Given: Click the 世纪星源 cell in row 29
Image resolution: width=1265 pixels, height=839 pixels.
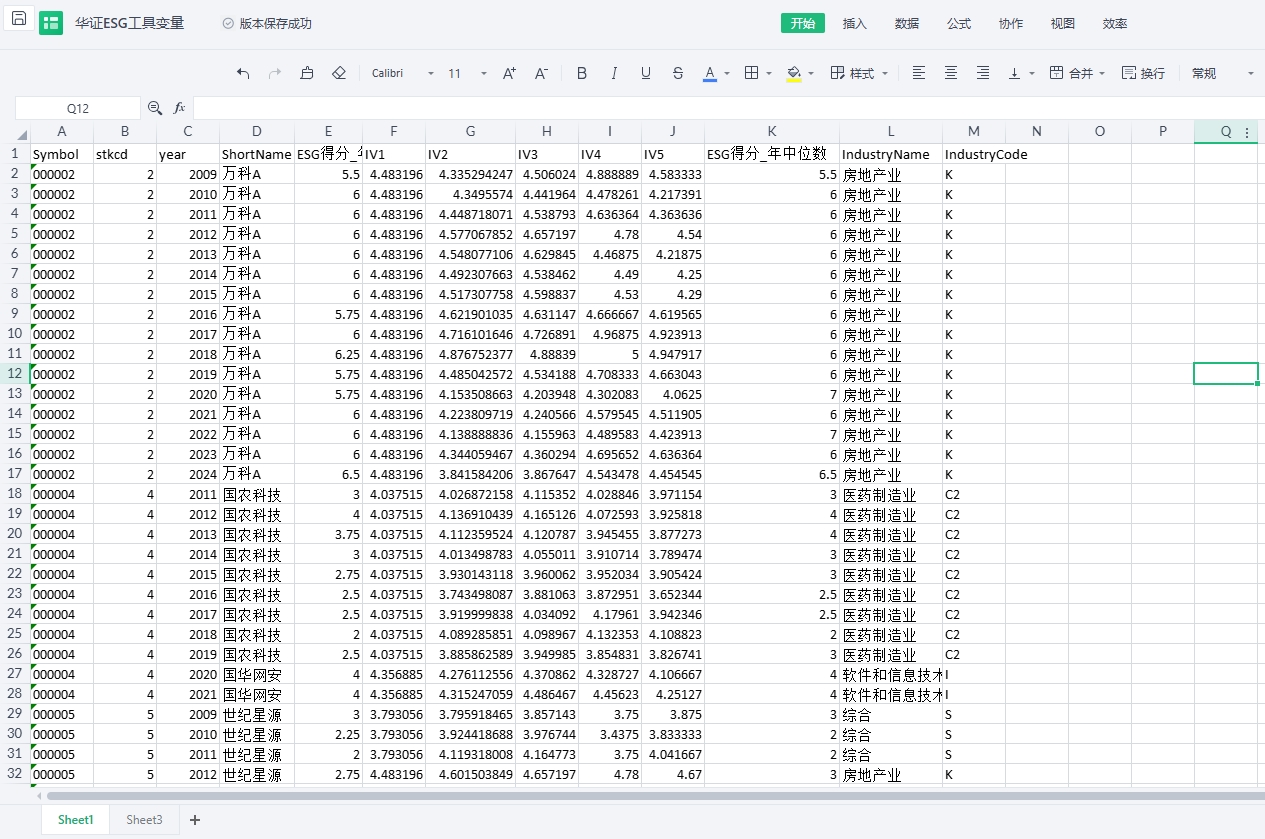Looking at the screenshot, I should [x=257, y=714].
